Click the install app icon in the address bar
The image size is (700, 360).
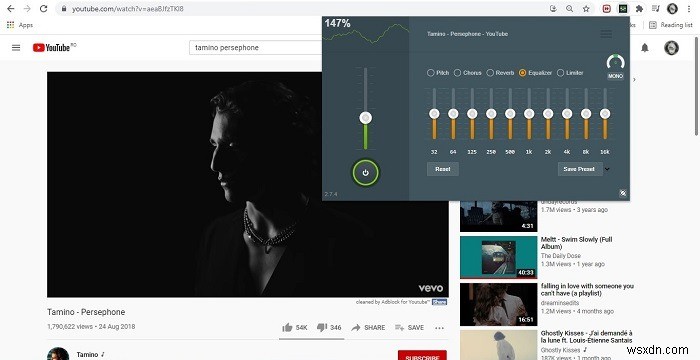tap(554, 8)
